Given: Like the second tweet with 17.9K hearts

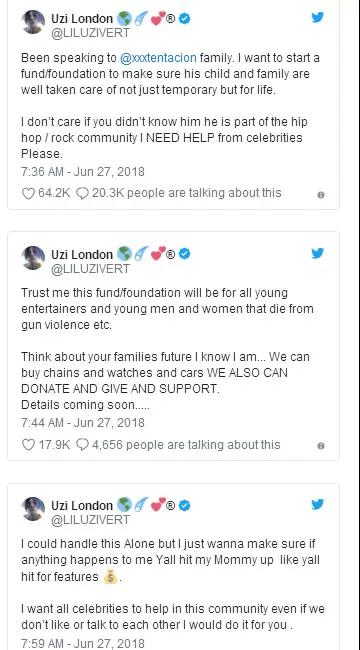Looking at the screenshot, I should 28,445.
